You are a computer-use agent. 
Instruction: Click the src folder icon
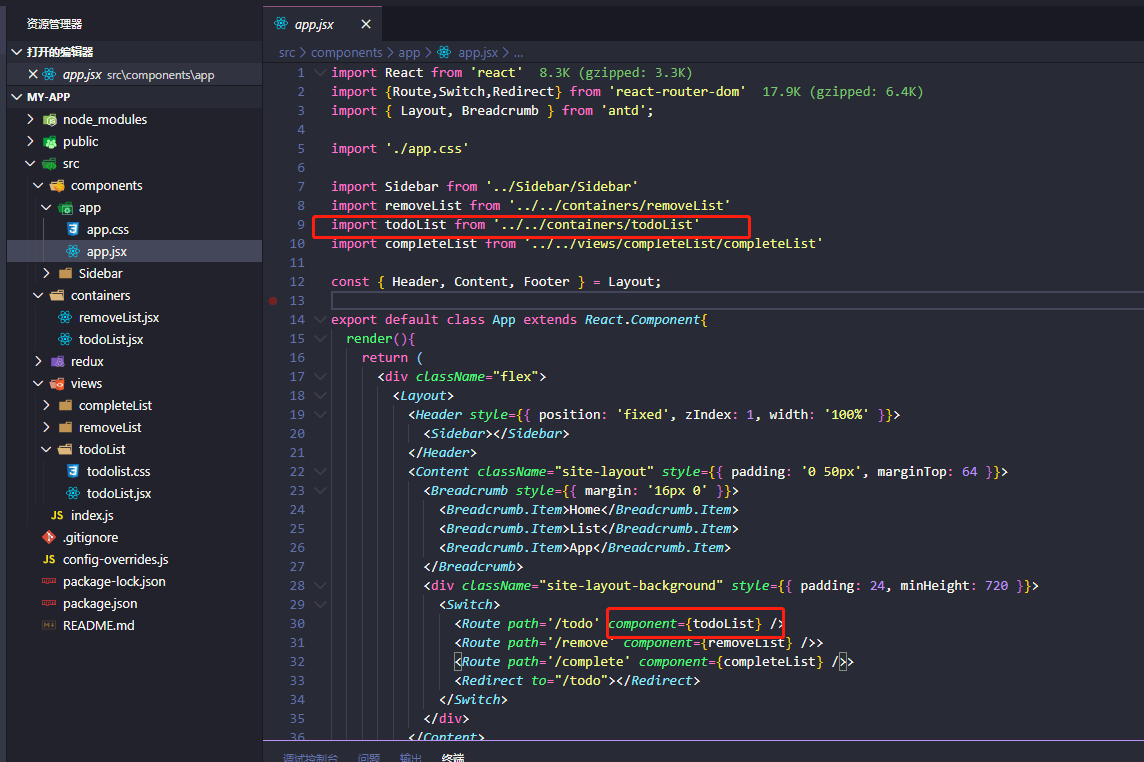50,163
